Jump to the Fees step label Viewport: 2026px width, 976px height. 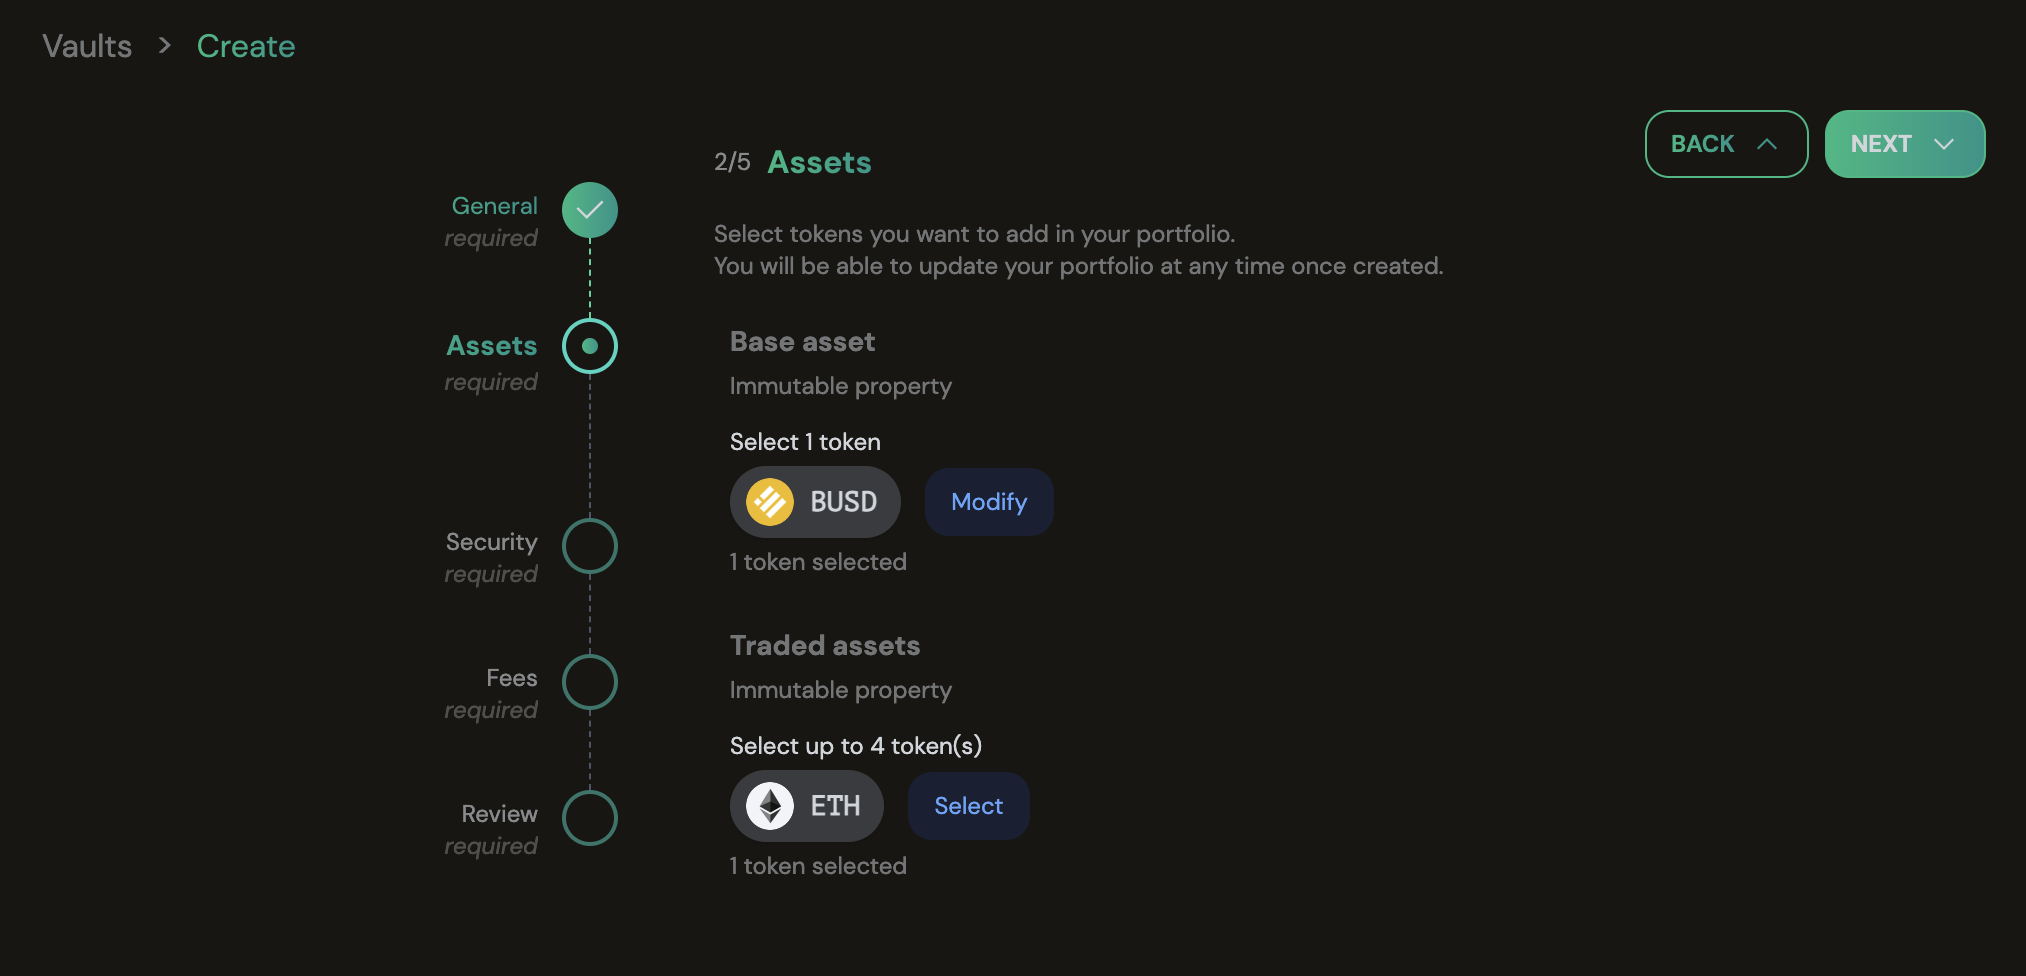511,678
